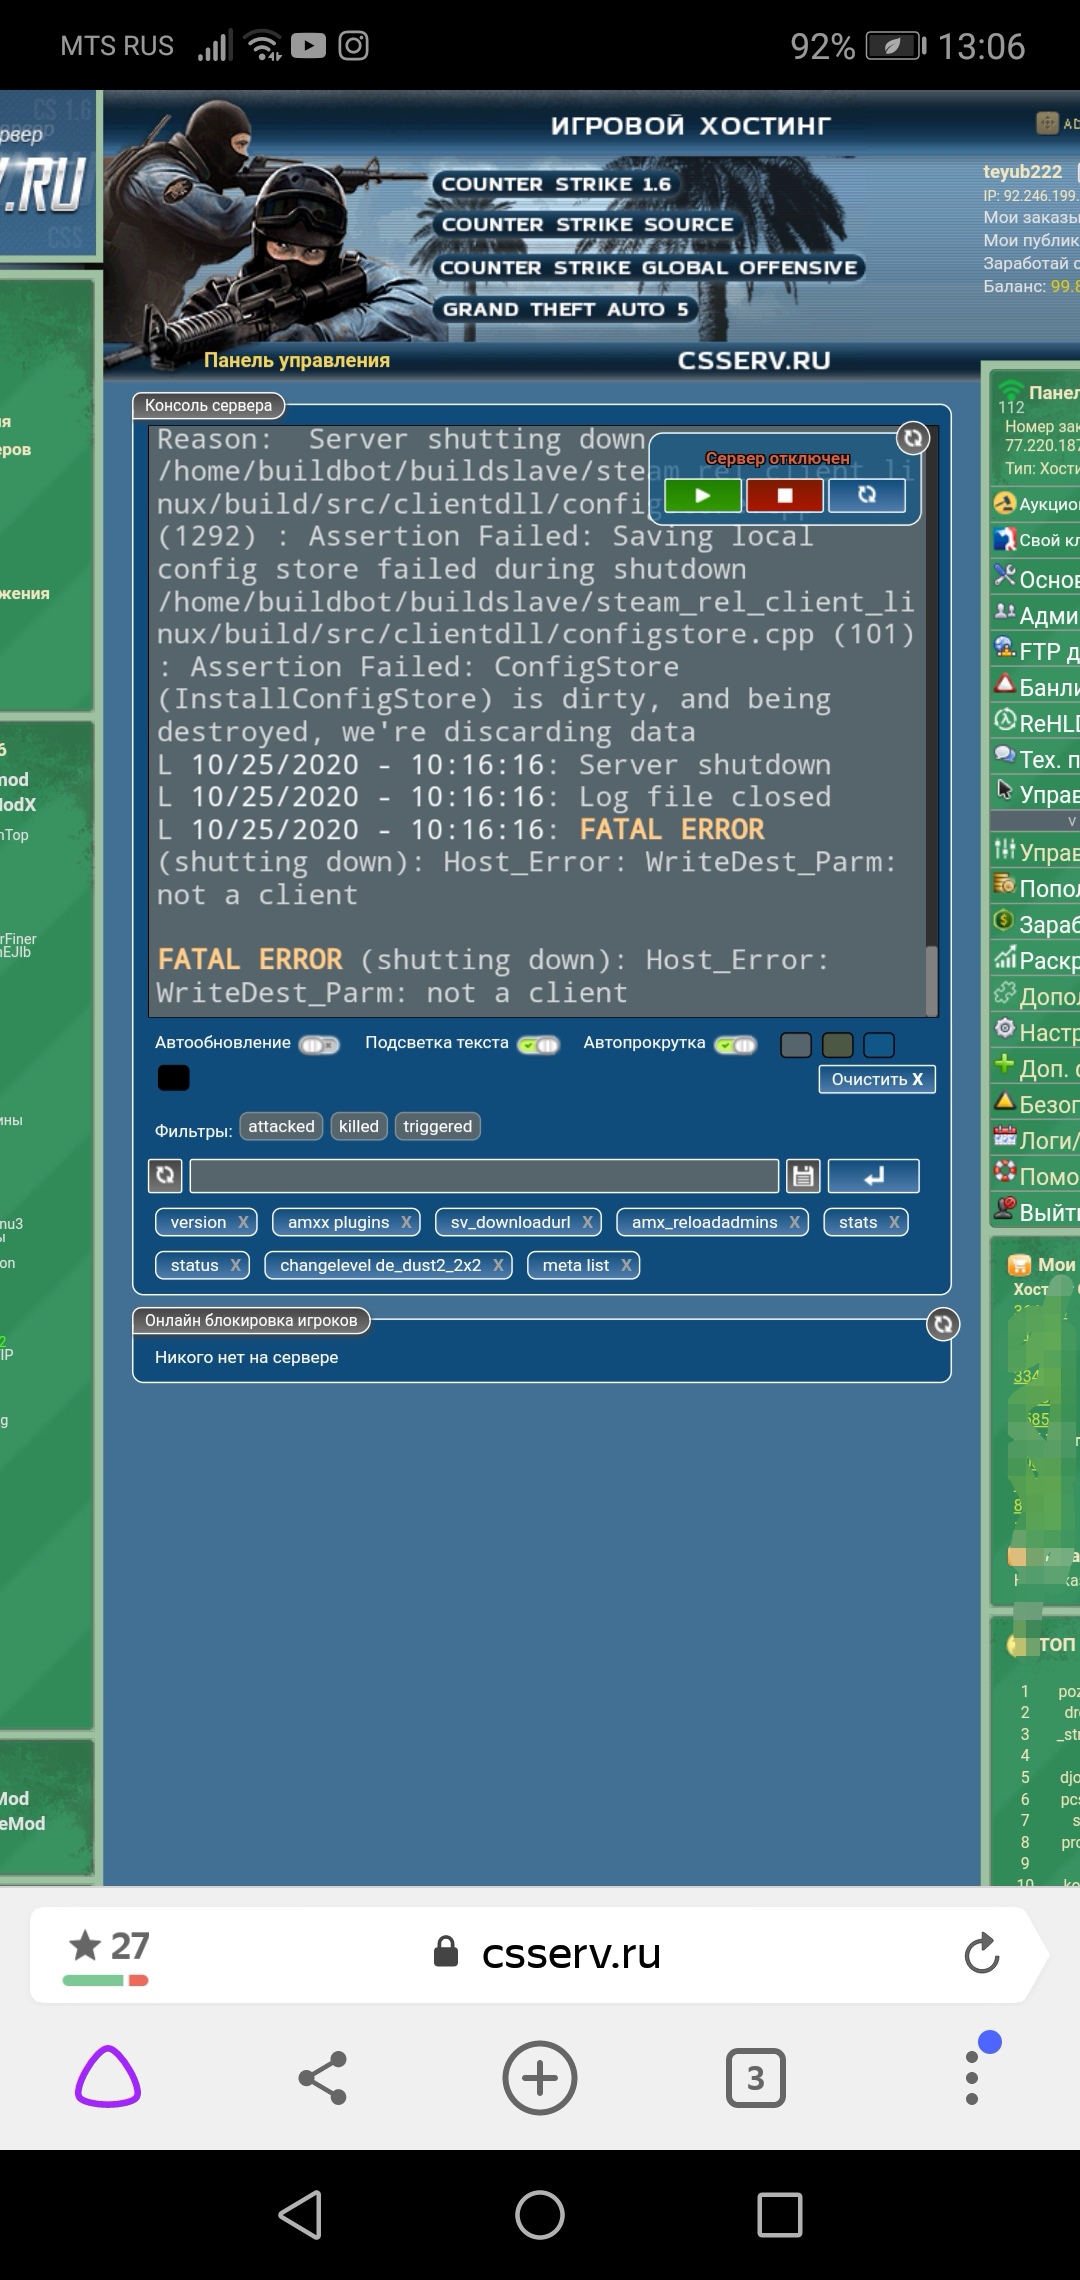This screenshot has height=2280, width=1080.
Task: Open a new tab with plus icon
Action: tap(540, 2078)
